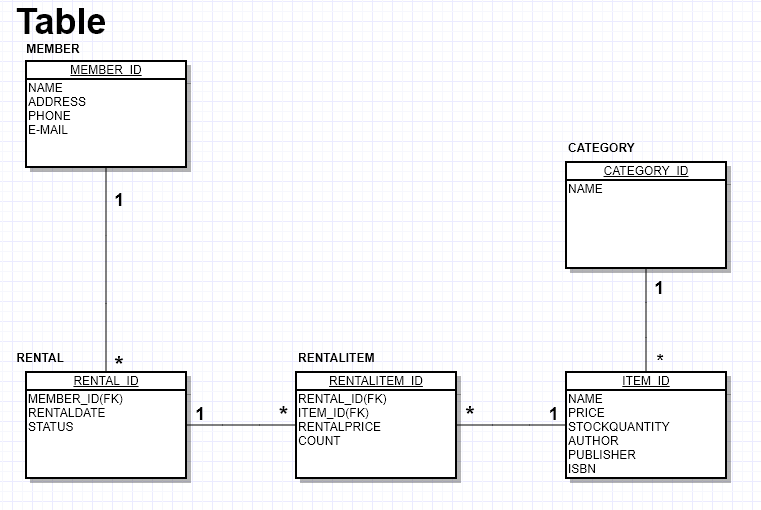761x510 pixels.
Task: Select the ISBN attribute
Action: click(582, 469)
